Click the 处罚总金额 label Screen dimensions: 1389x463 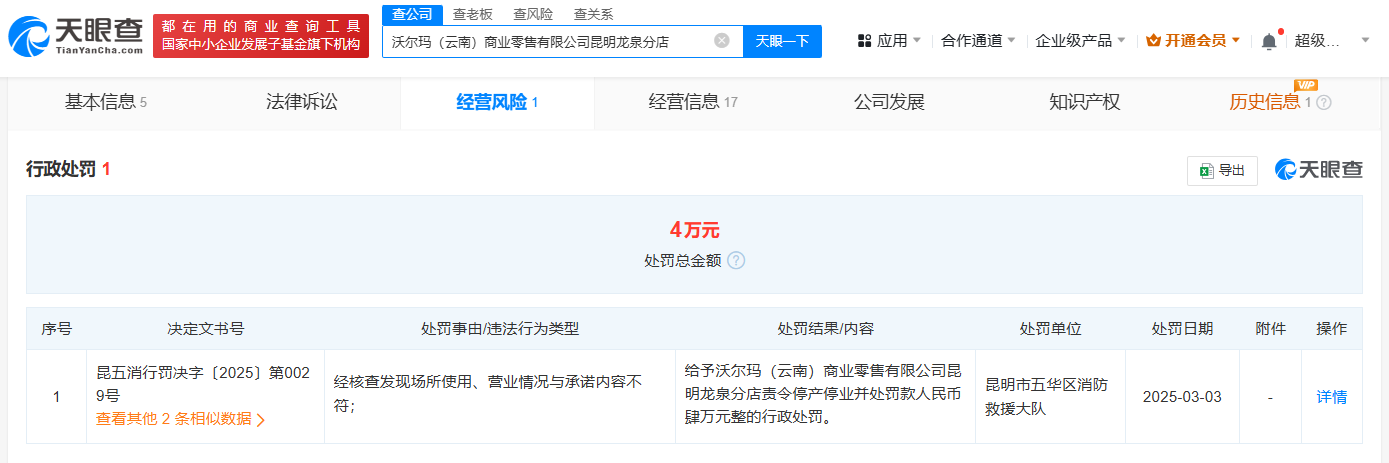point(683,260)
